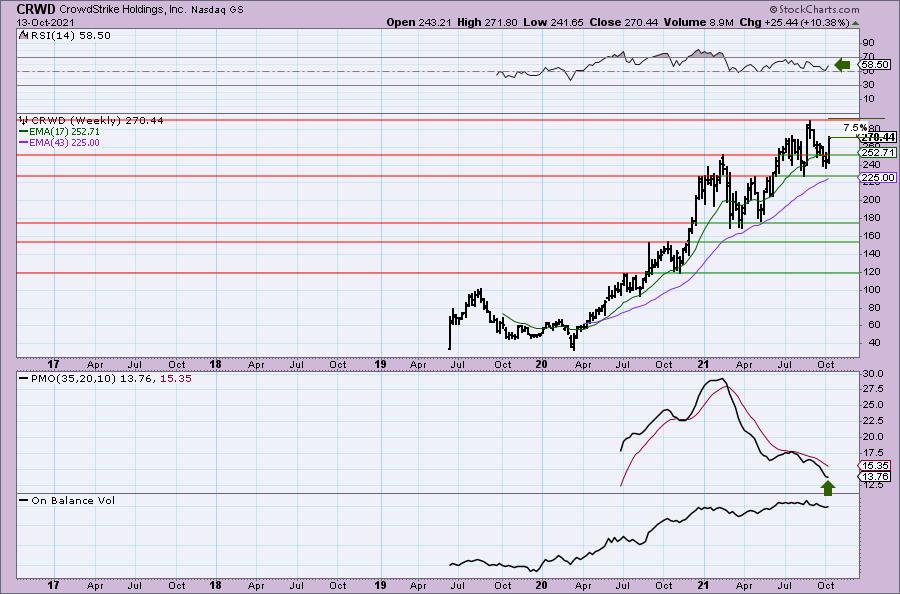Image resolution: width=900 pixels, height=594 pixels.
Task: Click the 225.00 EMA price tag
Action: tap(878, 177)
